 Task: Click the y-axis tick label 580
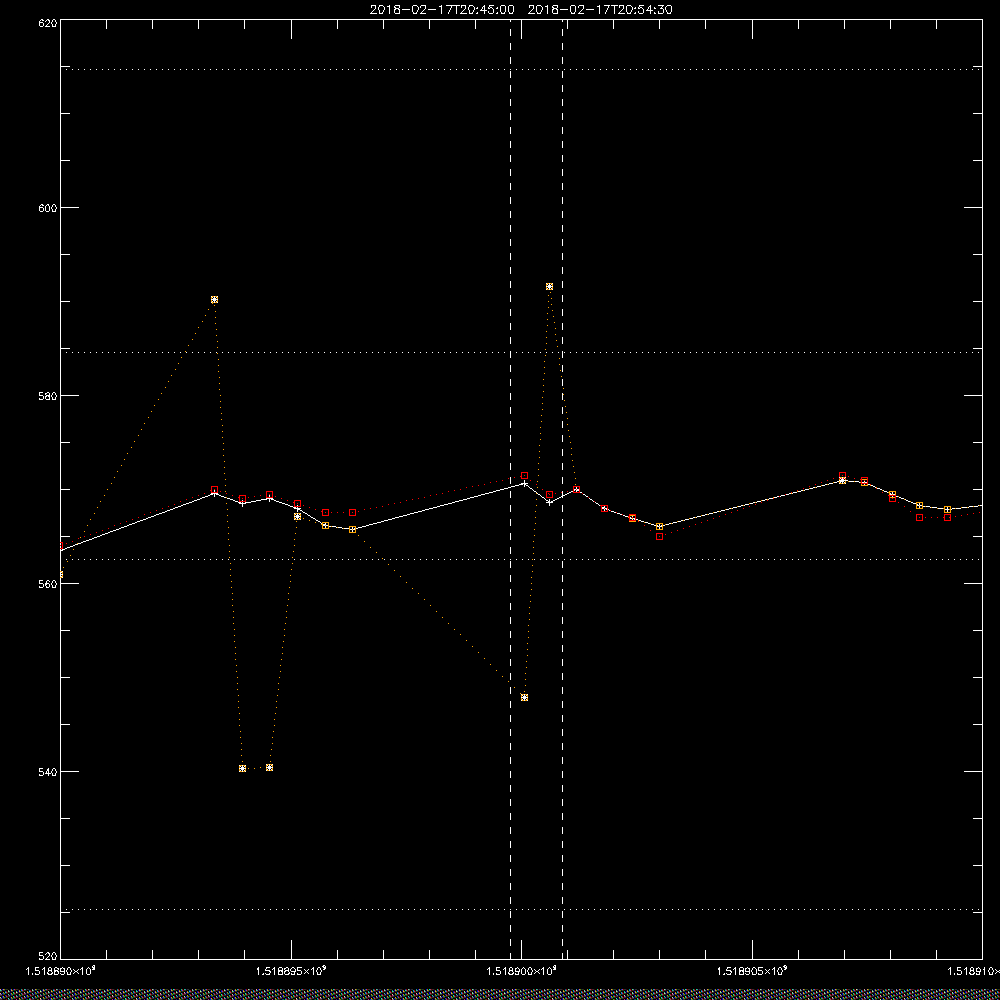[48, 395]
